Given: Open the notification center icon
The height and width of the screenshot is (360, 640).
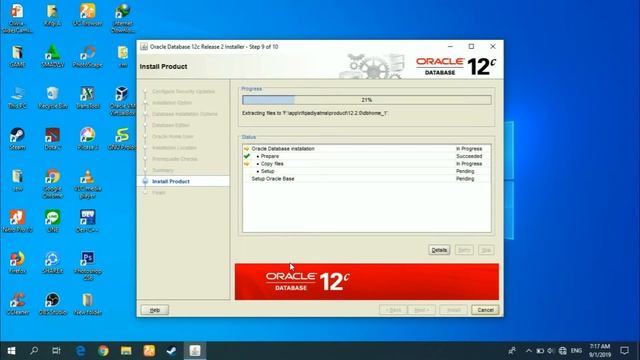Looking at the screenshot, I should point(624,351).
